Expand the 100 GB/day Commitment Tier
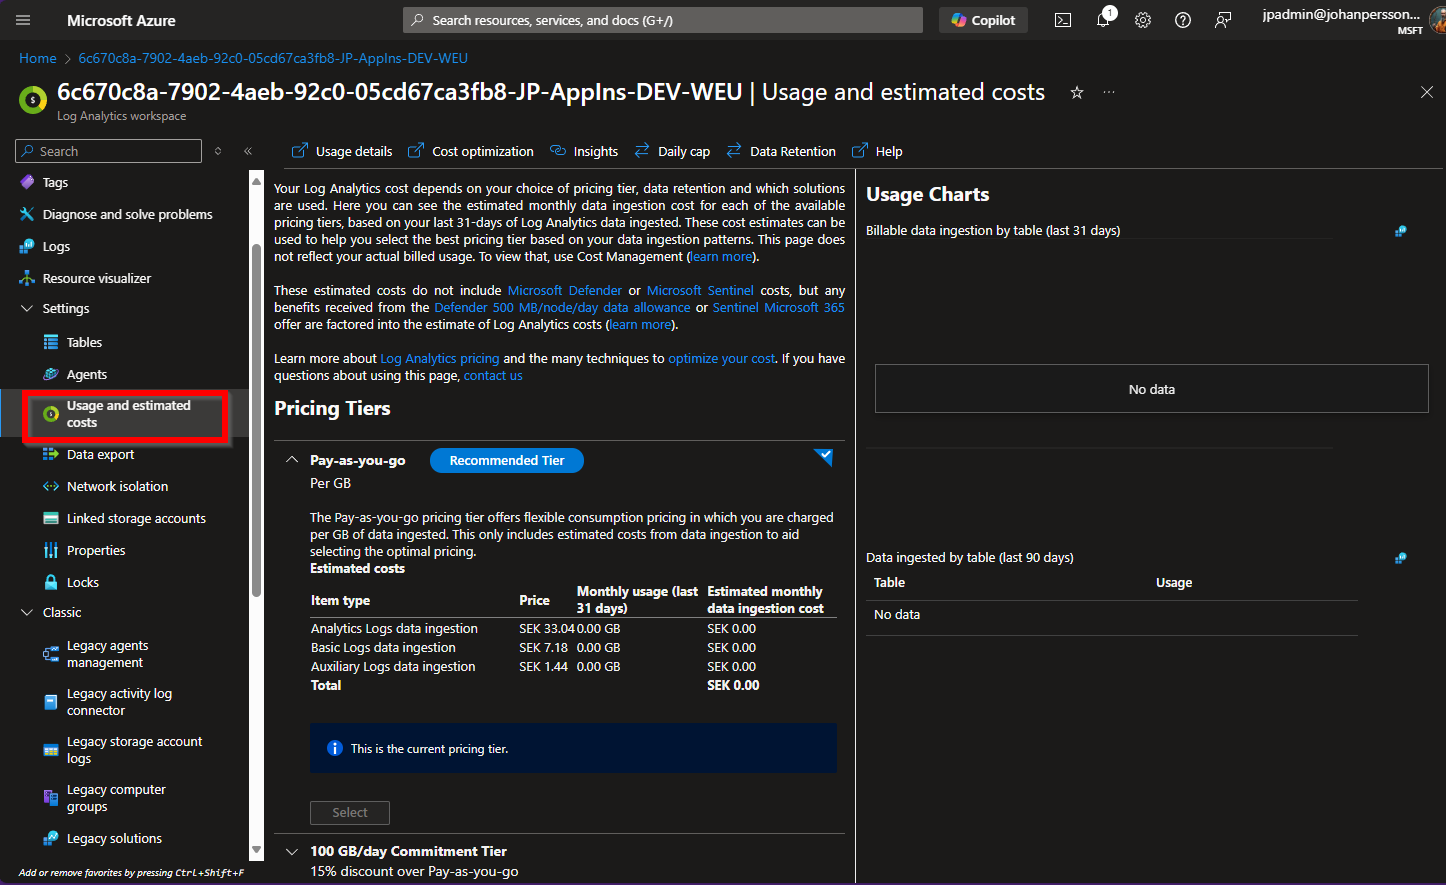Viewport: 1446px width, 885px height. pyautogui.click(x=292, y=851)
